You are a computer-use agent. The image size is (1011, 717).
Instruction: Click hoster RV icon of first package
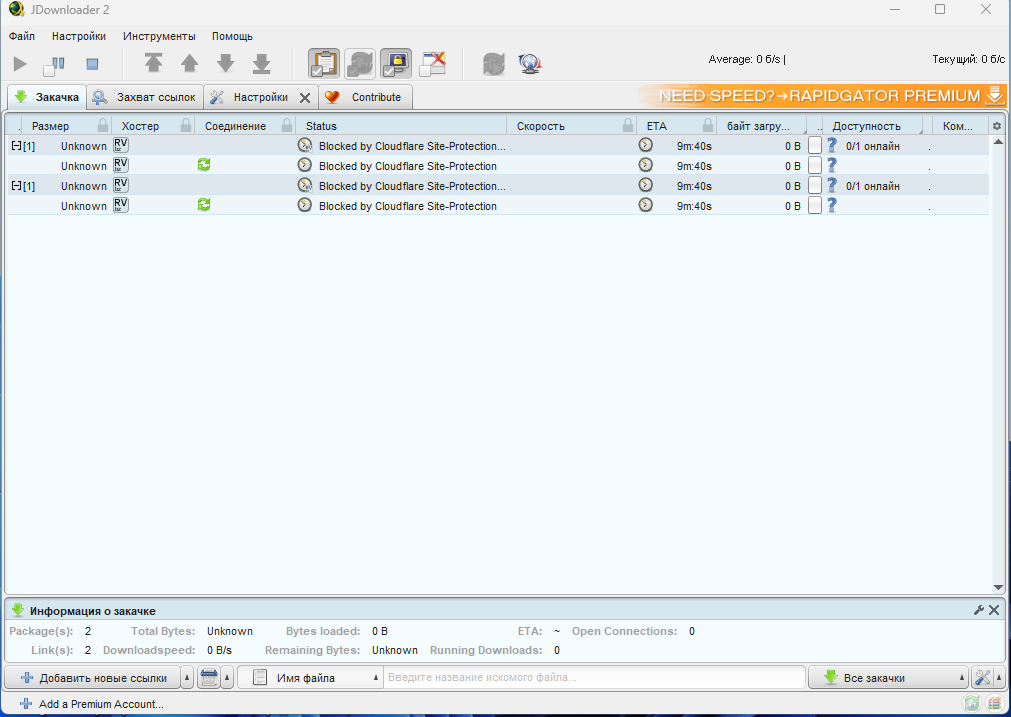click(121, 145)
